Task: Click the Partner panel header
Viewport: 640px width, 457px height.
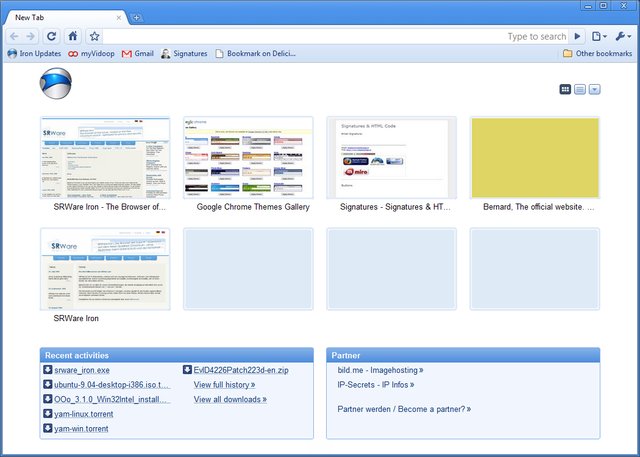Action: pos(463,355)
